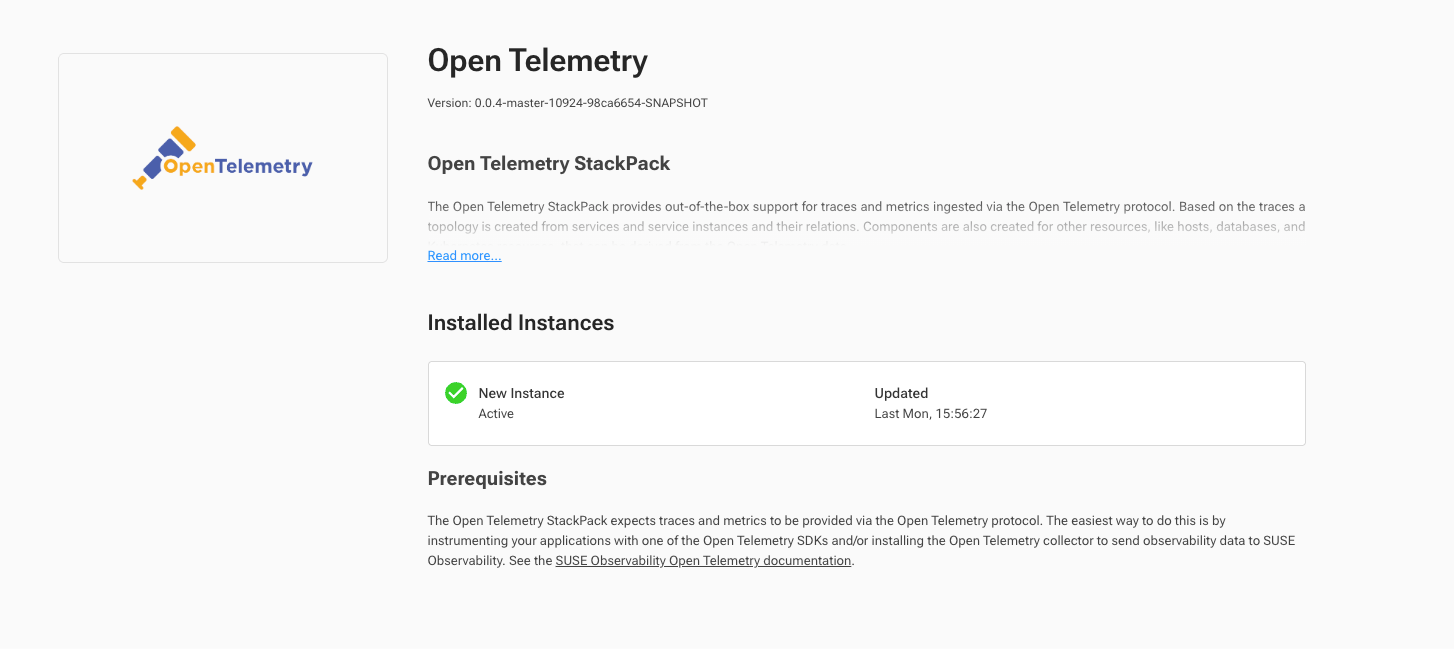
Task: Click the Open Telemetry StackPack heading
Action: (548, 163)
